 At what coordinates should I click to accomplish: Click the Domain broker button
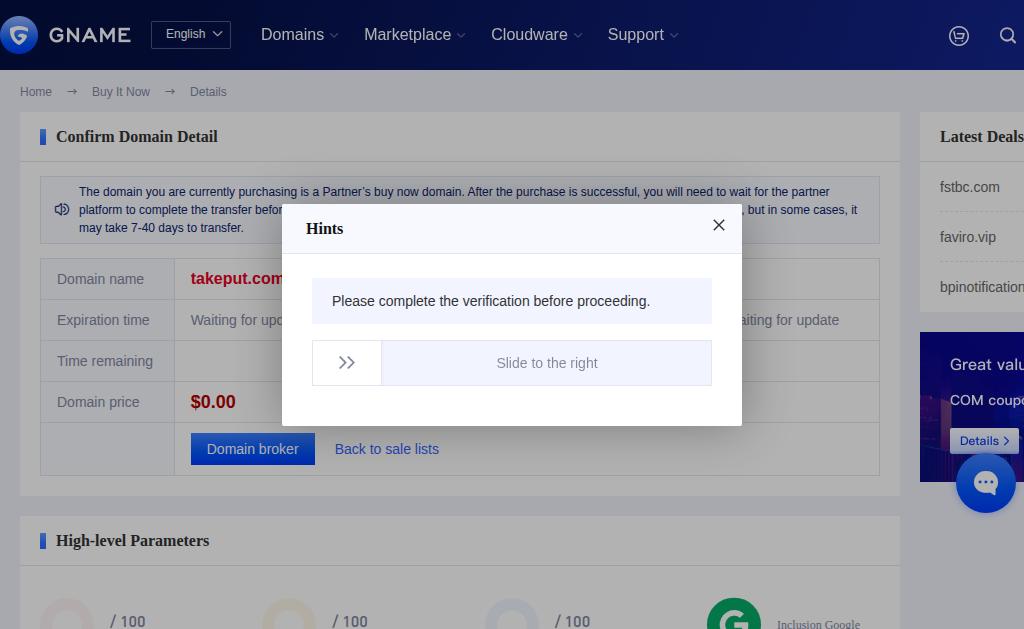(x=253, y=449)
